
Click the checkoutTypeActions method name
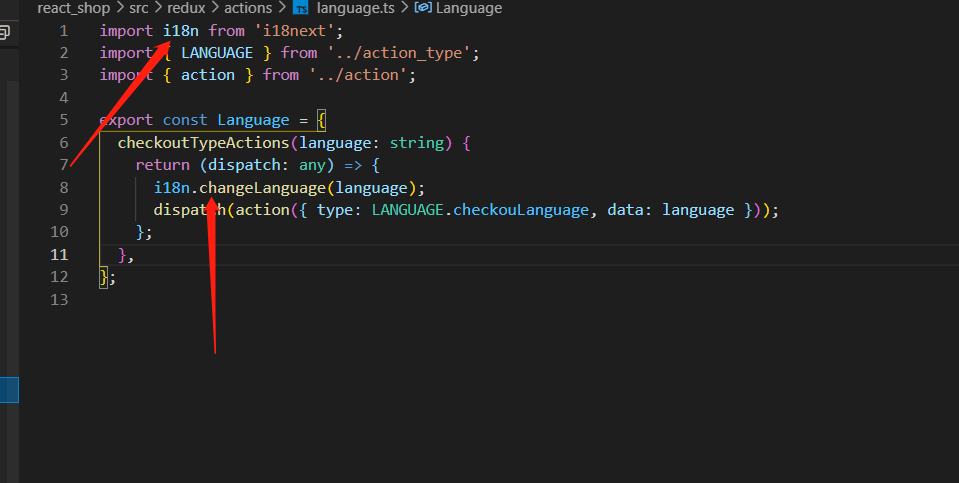tap(203, 142)
